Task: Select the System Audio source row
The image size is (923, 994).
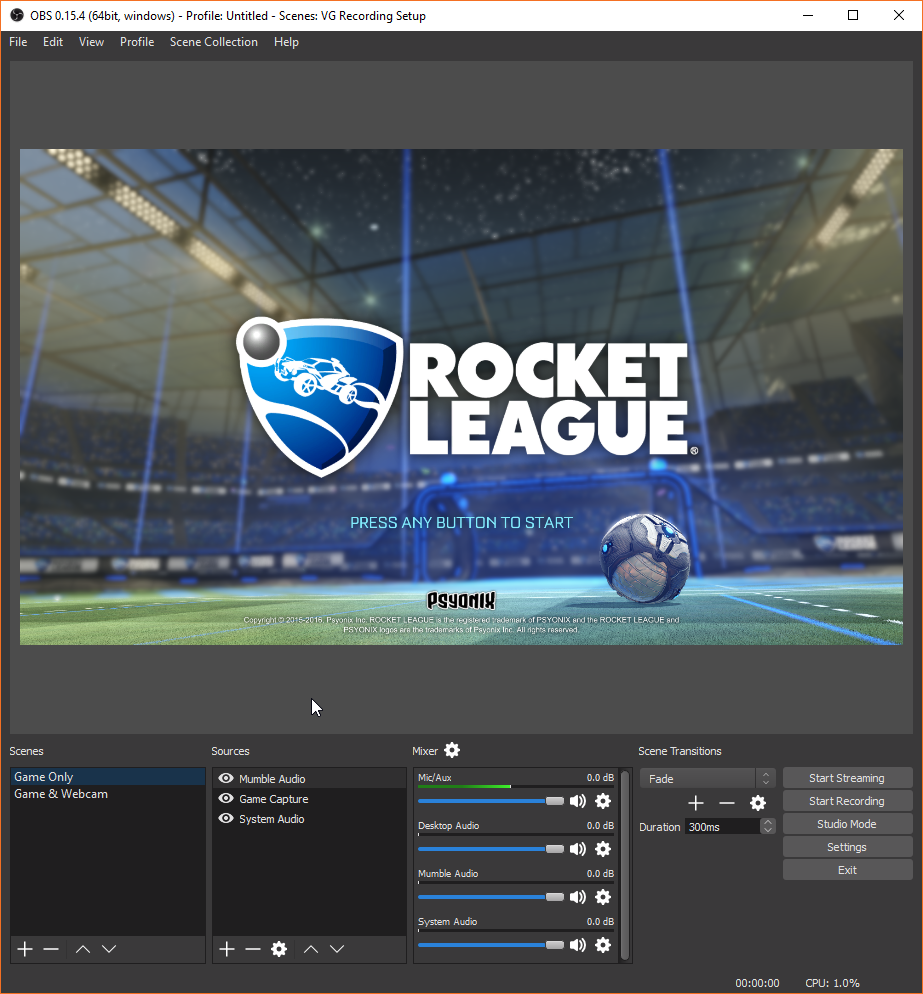Action: [x=309, y=819]
